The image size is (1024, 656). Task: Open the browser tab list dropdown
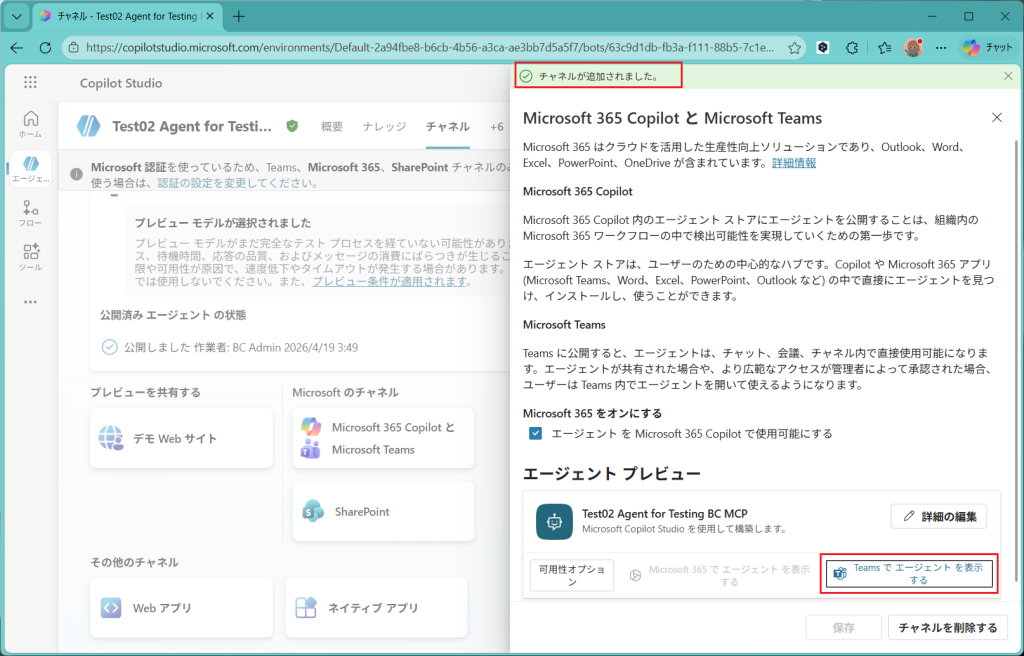(x=16, y=17)
